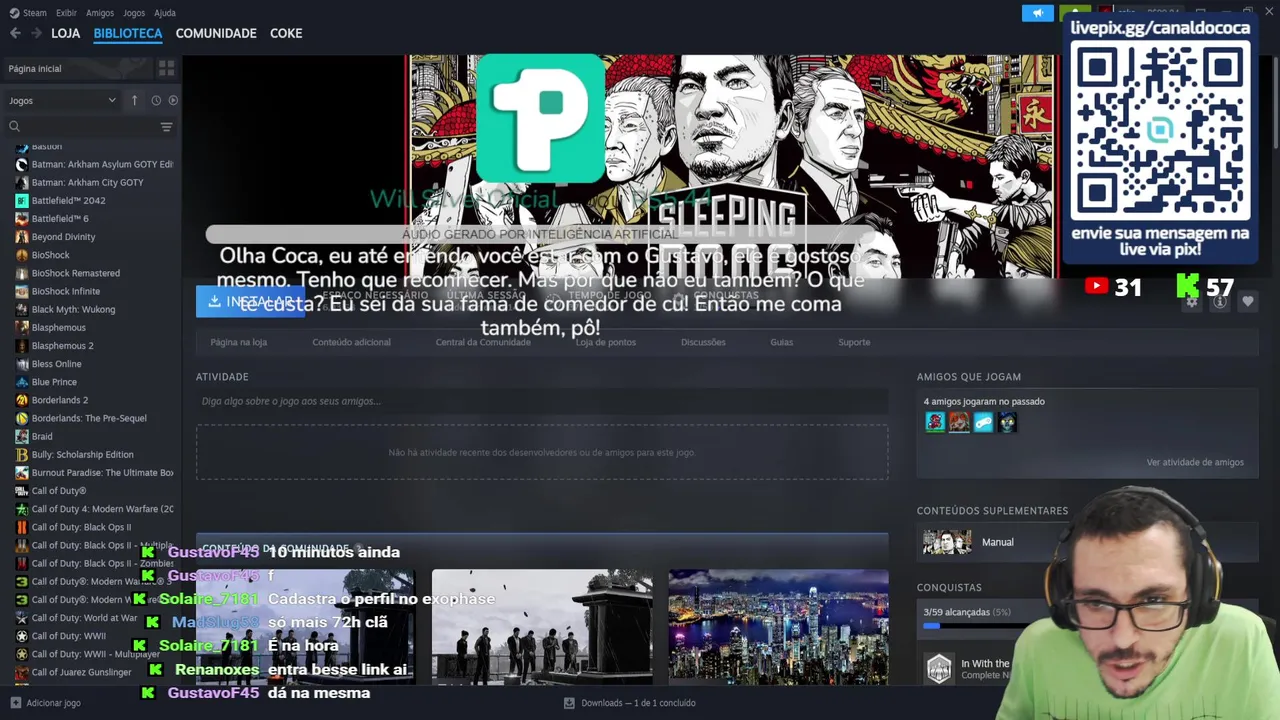Viewport: 1280px width, 720px height.
Task: Select Black Myth: Wukong in the list
Action: (73, 309)
